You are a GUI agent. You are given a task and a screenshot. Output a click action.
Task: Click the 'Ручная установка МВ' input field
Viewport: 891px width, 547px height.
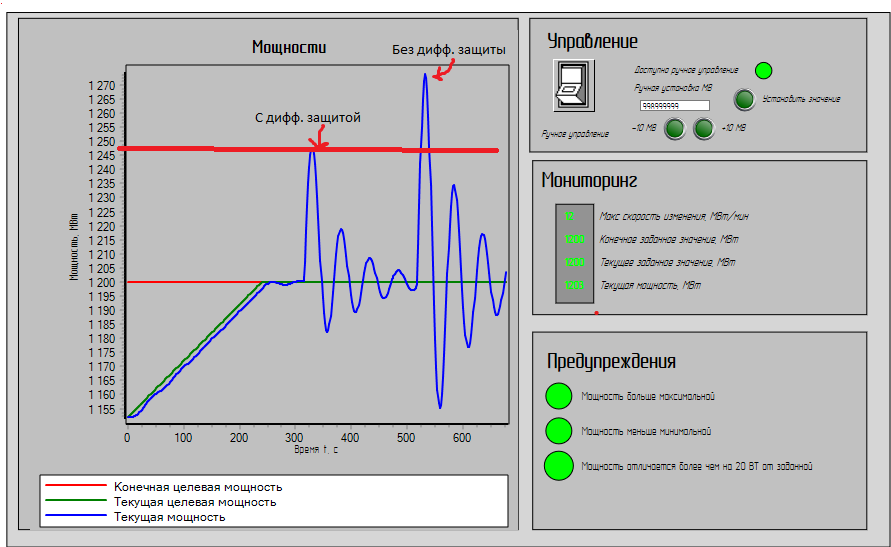pyautogui.click(x=674, y=105)
